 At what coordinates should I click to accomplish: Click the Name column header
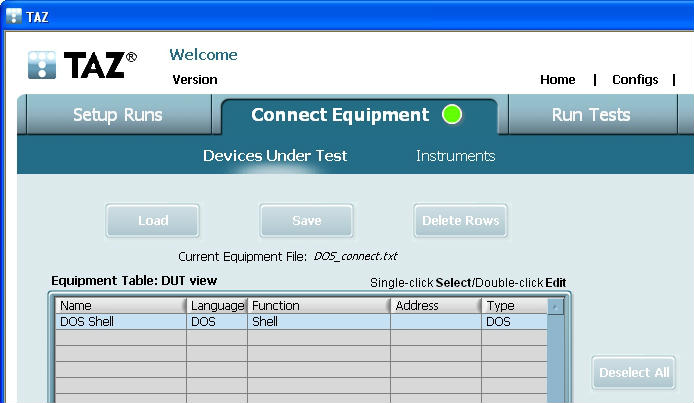pos(120,306)
